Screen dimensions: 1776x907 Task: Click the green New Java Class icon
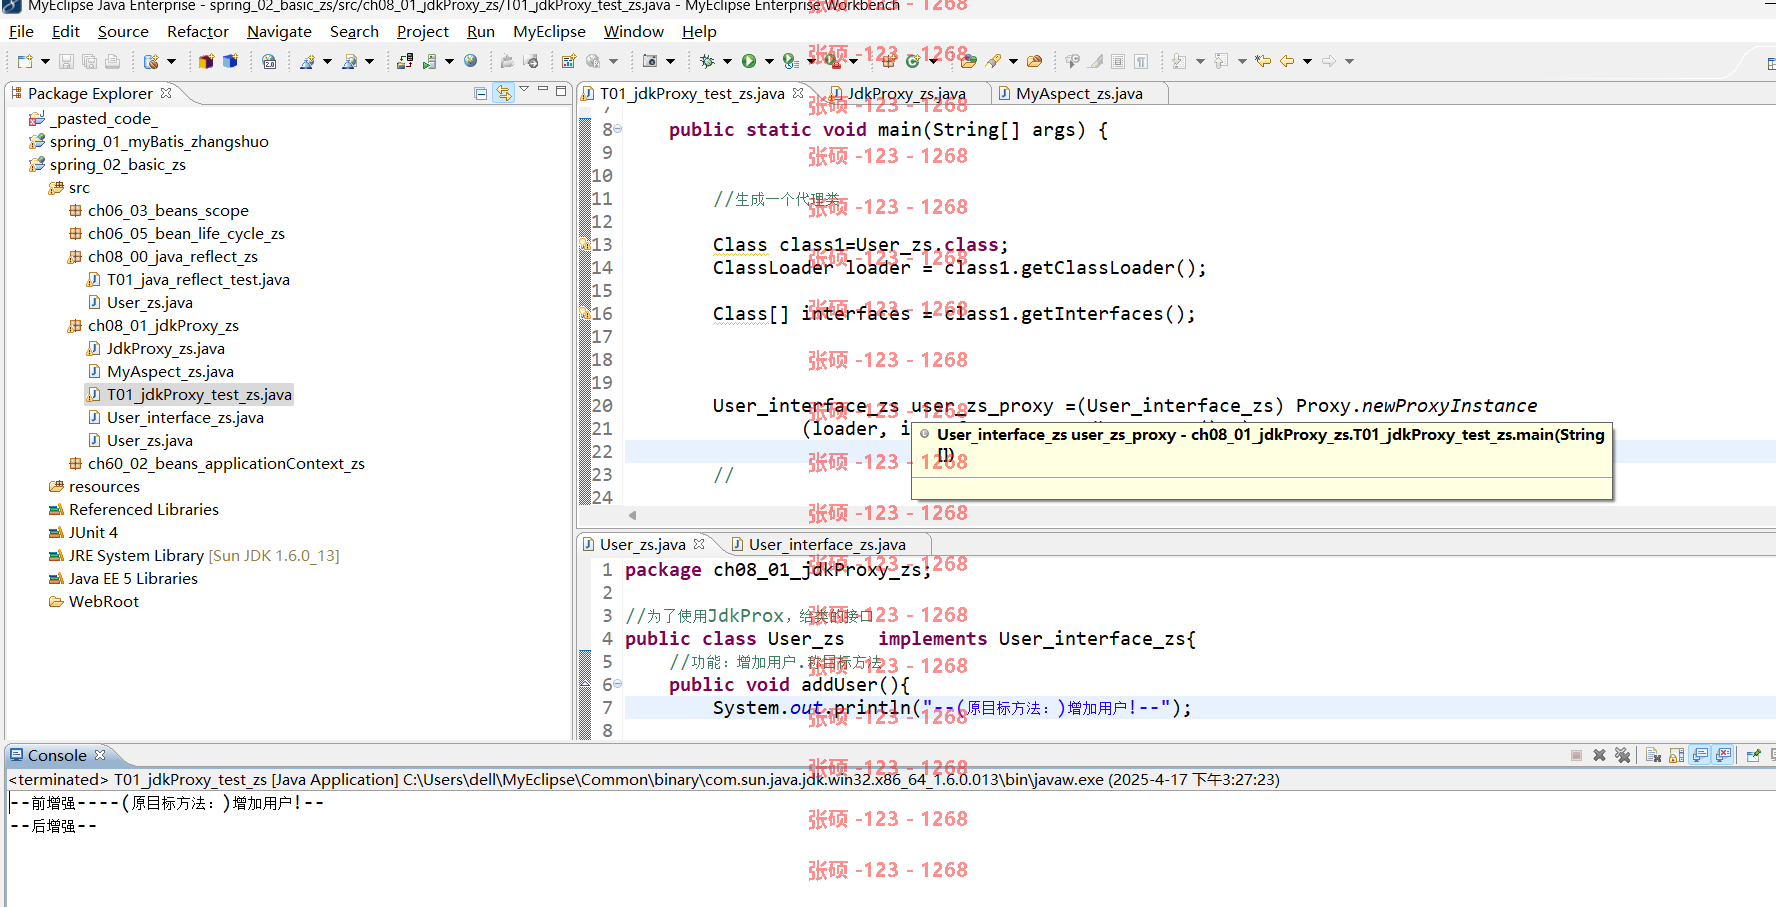click(x=912, y=61)
